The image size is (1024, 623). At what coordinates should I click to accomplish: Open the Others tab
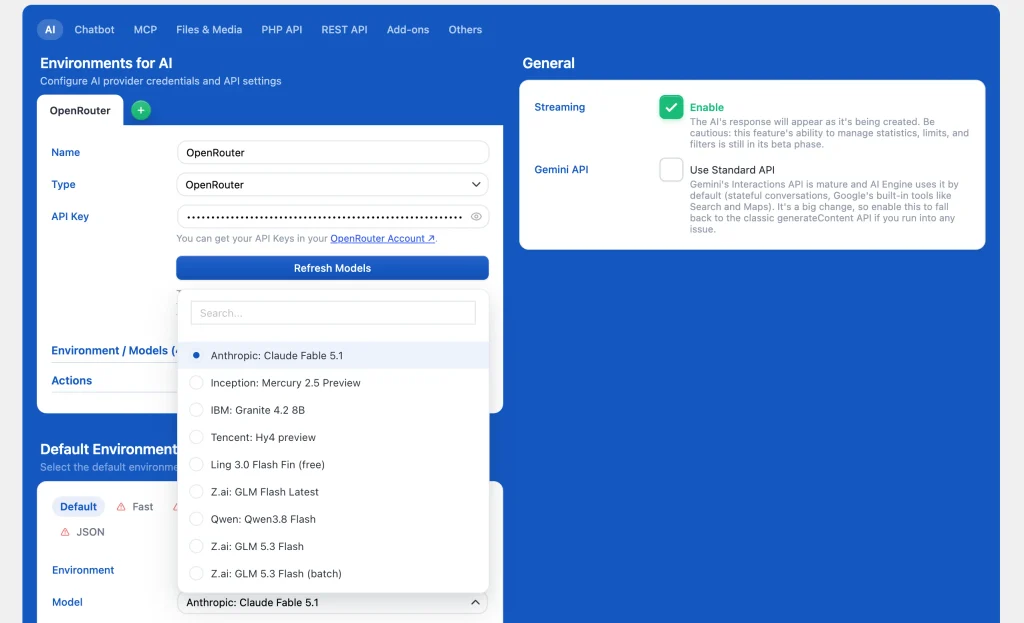465,29
